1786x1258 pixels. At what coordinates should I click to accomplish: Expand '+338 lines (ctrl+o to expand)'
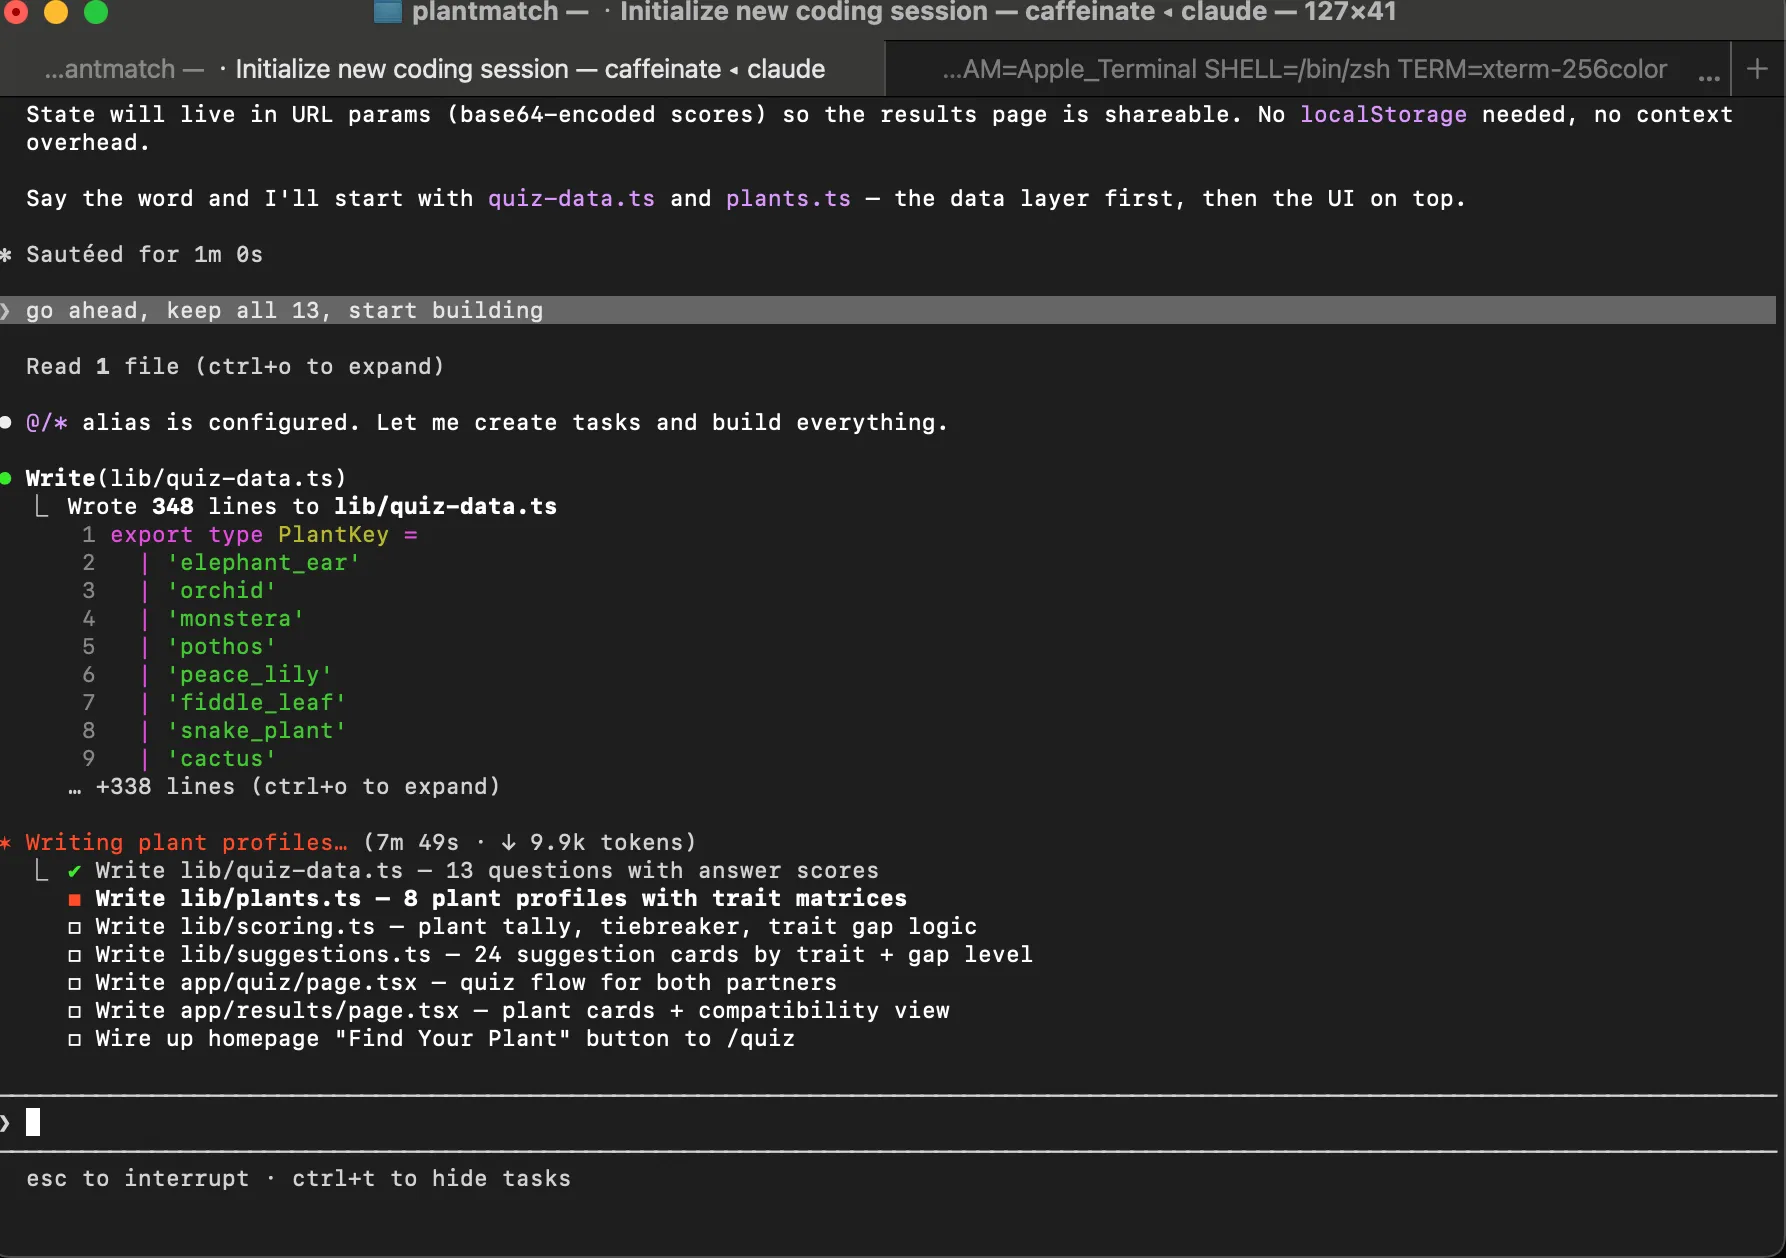point(284,787)
